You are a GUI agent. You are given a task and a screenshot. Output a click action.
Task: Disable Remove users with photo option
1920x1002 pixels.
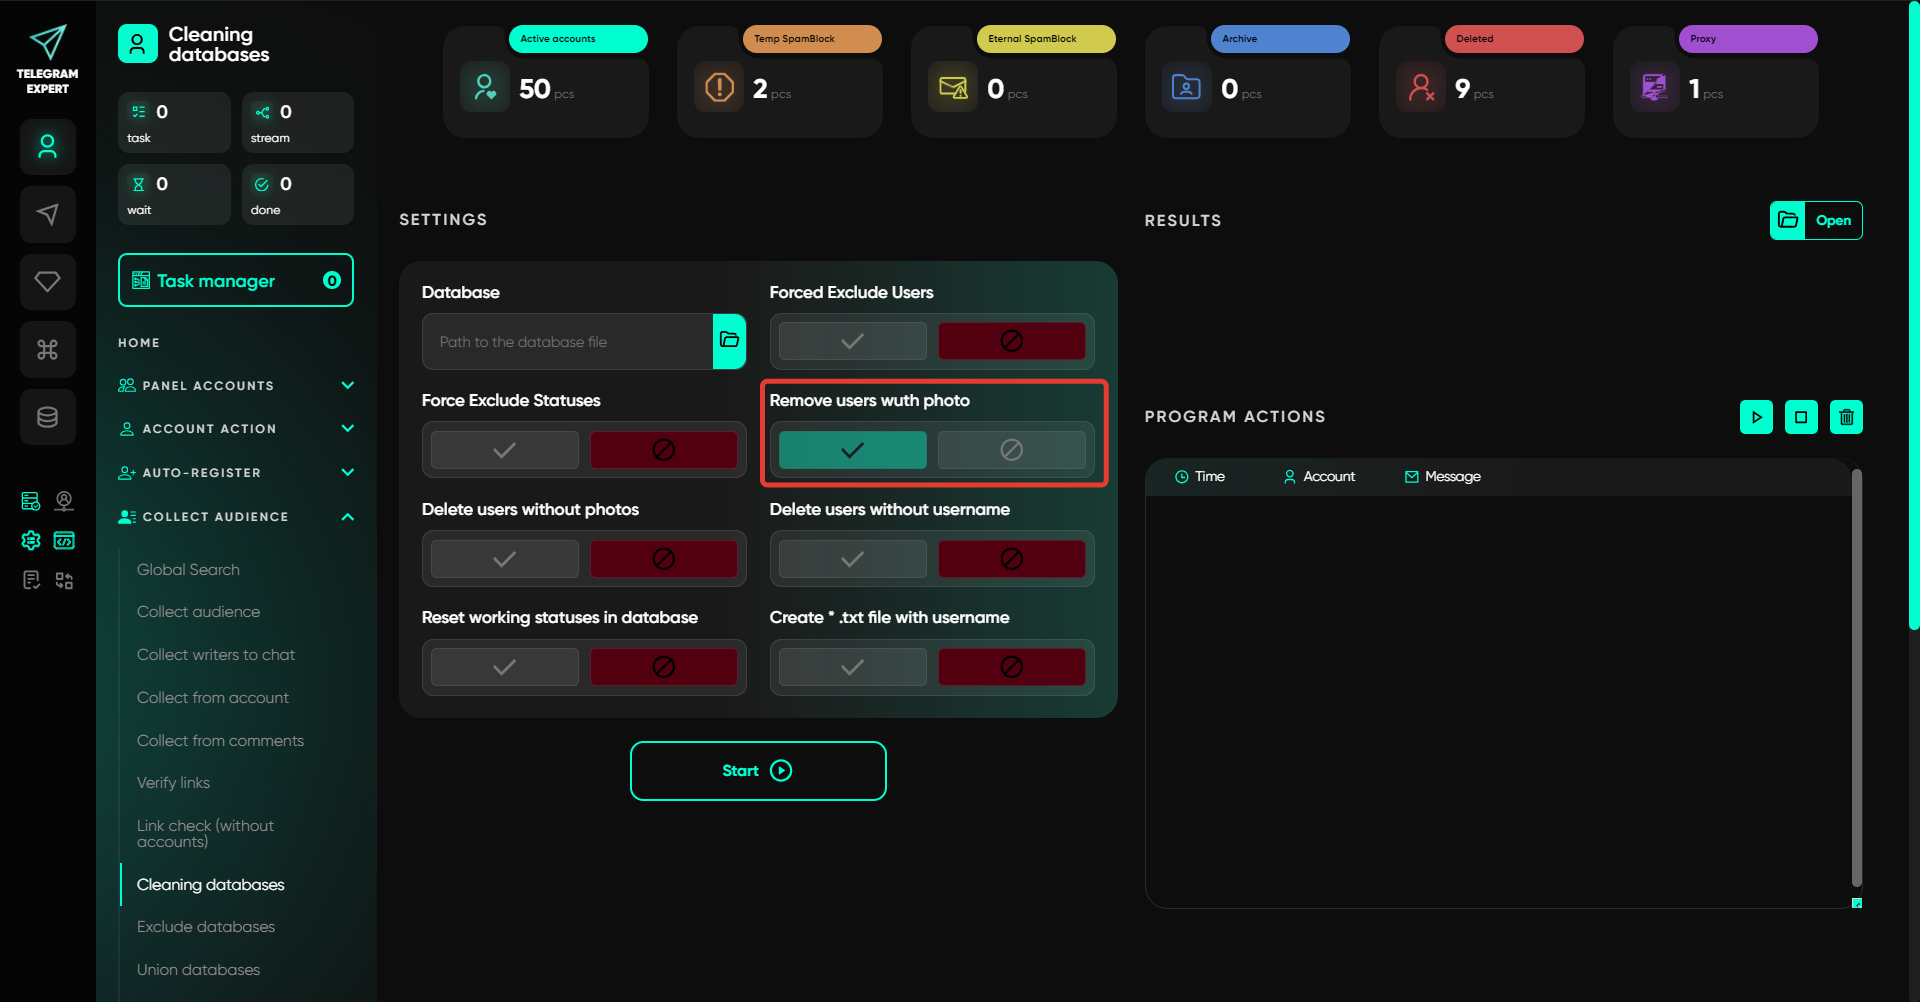(1011, 450)
